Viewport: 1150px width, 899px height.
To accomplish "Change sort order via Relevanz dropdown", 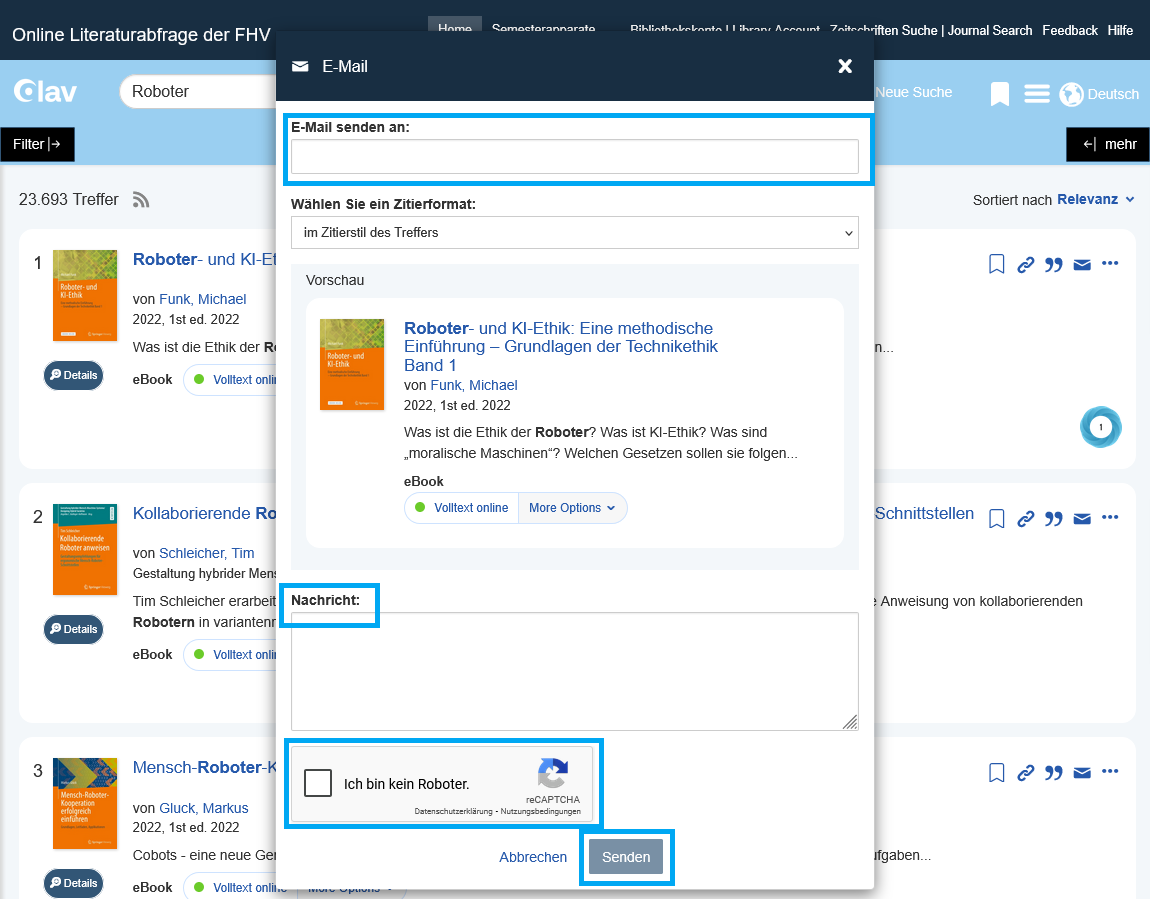I will (x=1095, y=200).
